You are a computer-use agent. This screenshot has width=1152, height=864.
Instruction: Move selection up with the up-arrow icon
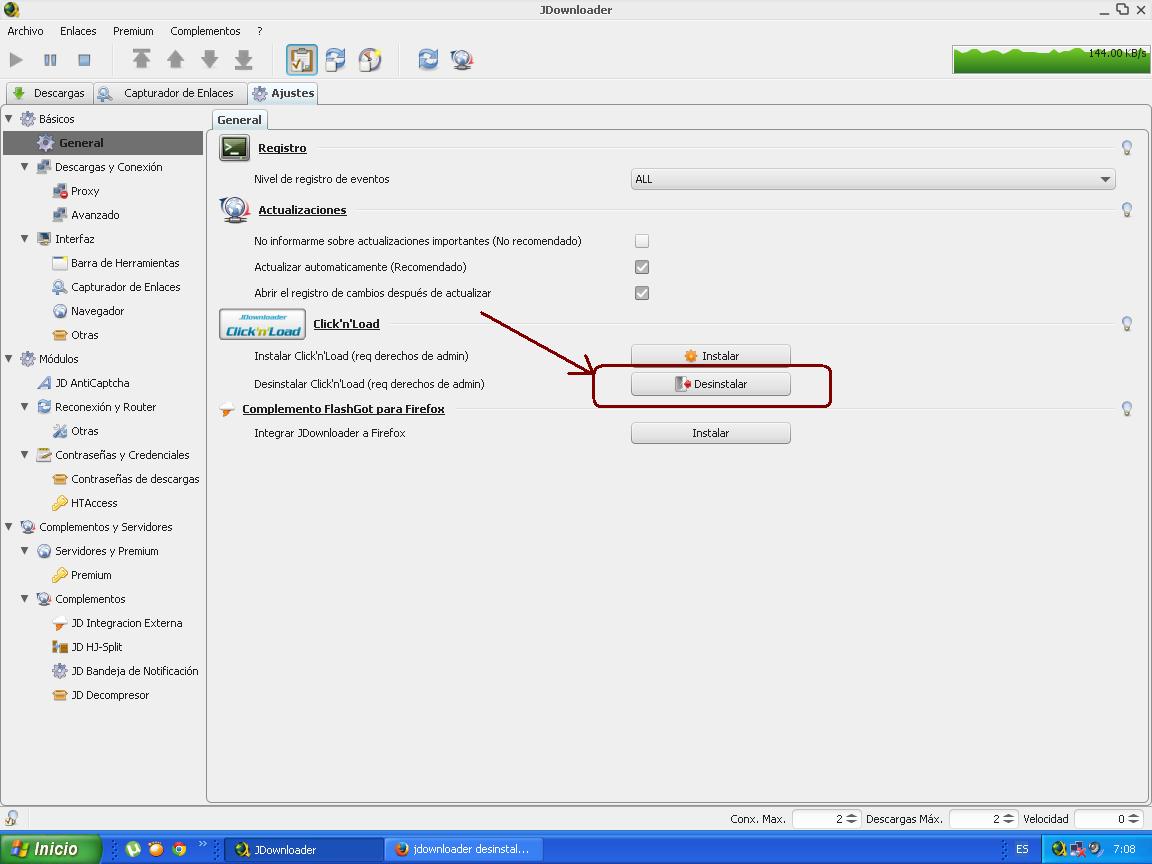coord(176,60)
